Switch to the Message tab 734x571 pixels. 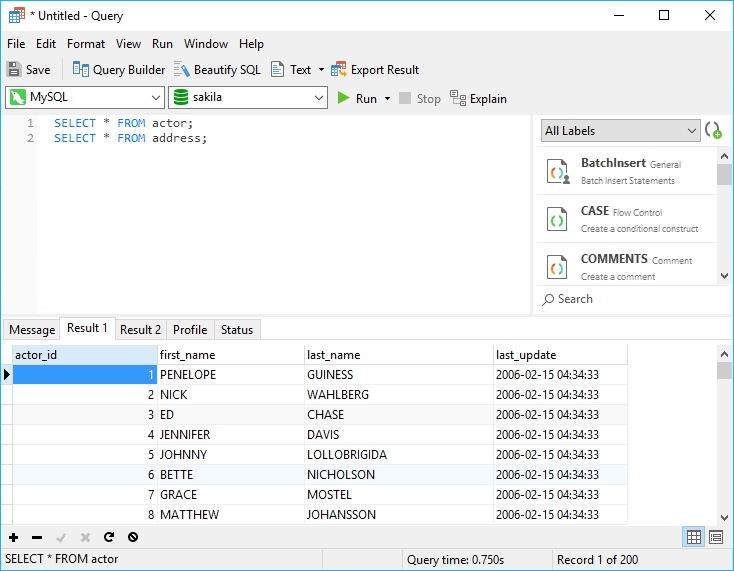click(32, 330)
